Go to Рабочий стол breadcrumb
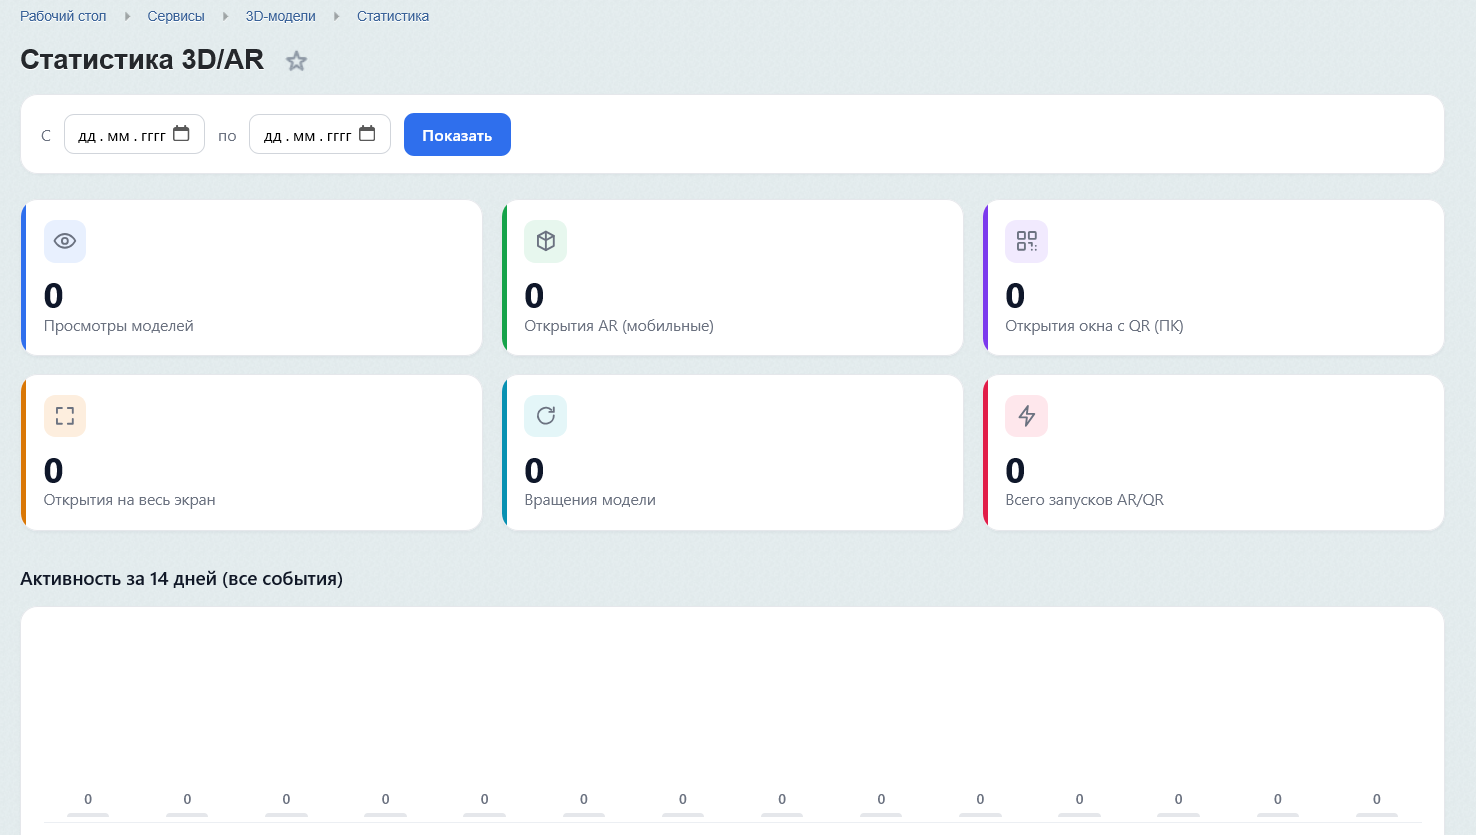The image size is (1476, 835). 63,16
